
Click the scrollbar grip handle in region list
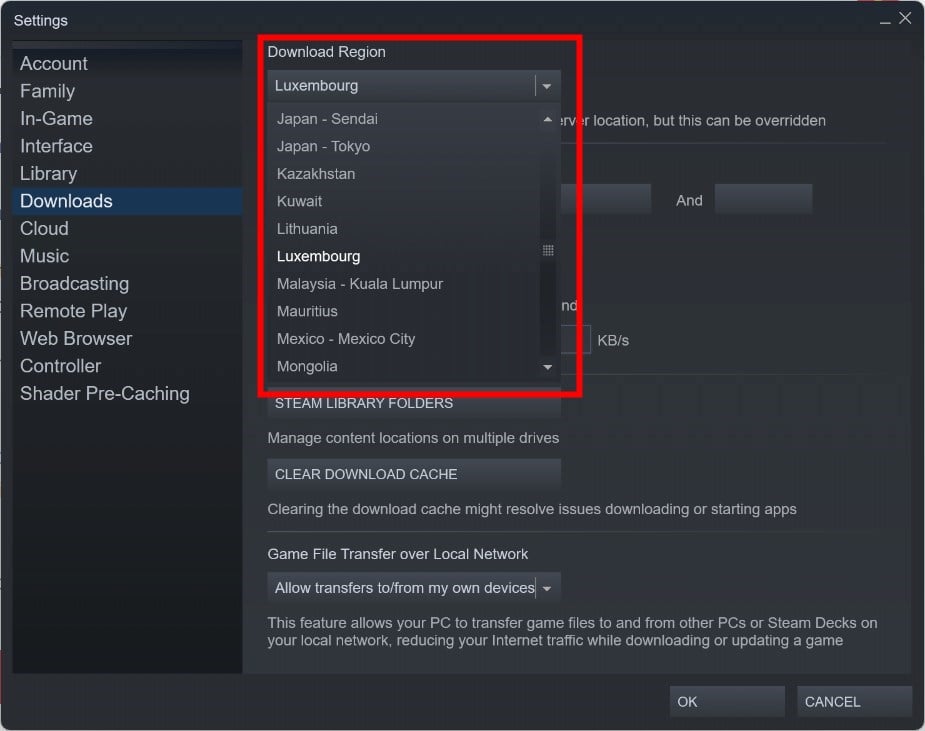(x=547, y=250)
